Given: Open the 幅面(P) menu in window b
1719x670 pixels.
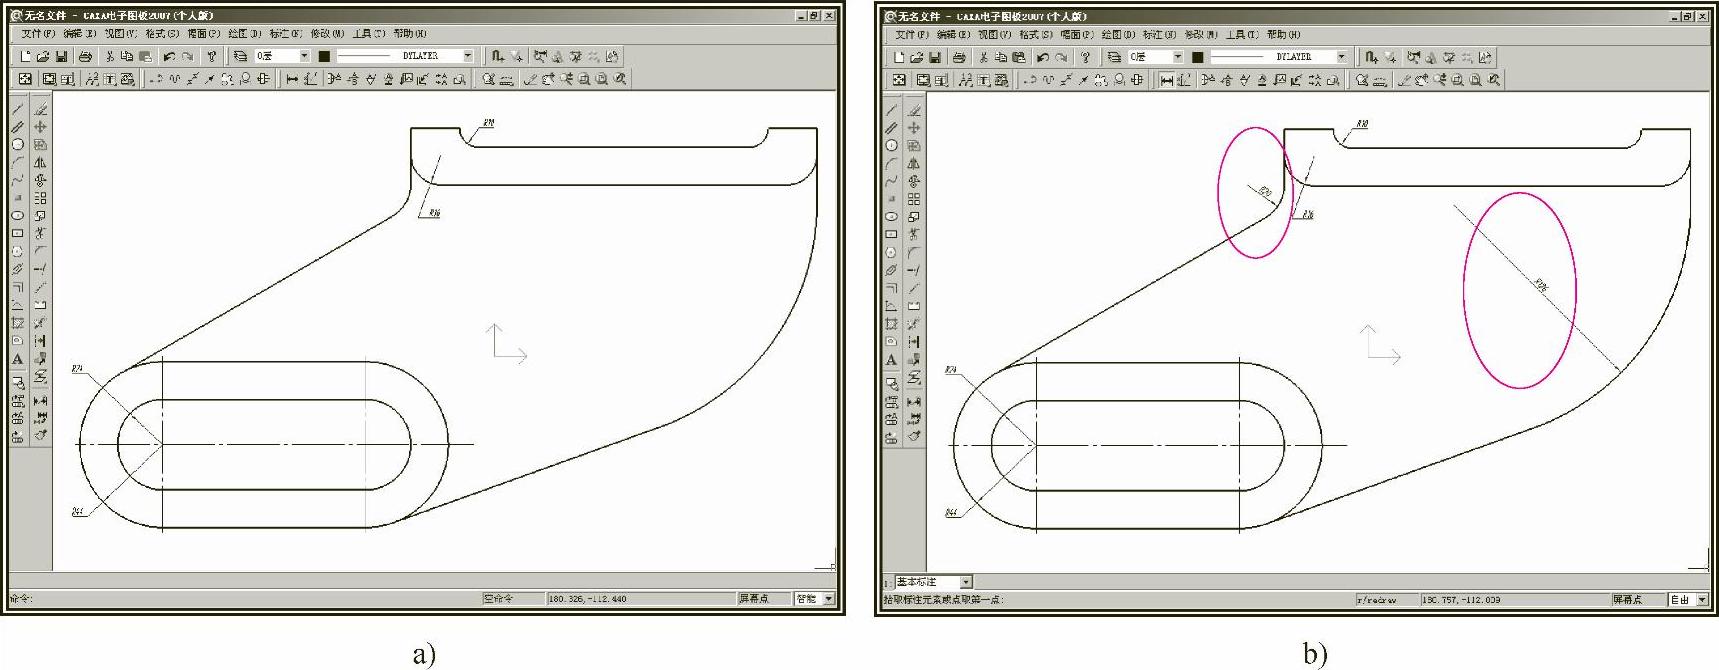Looking at the screenshot, I should pos(1076,35).
